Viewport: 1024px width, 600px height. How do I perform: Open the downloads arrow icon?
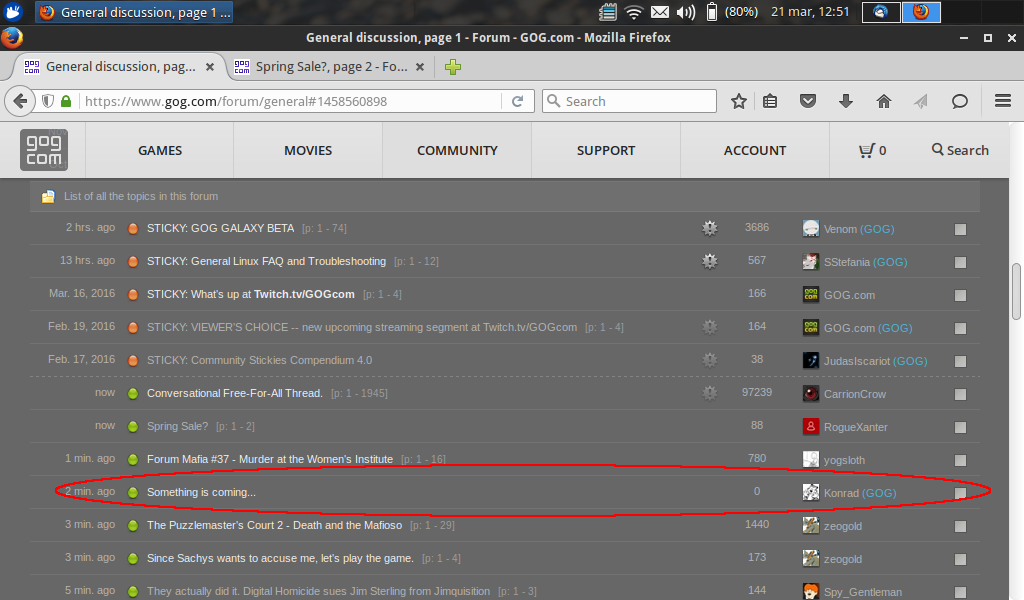846,101
